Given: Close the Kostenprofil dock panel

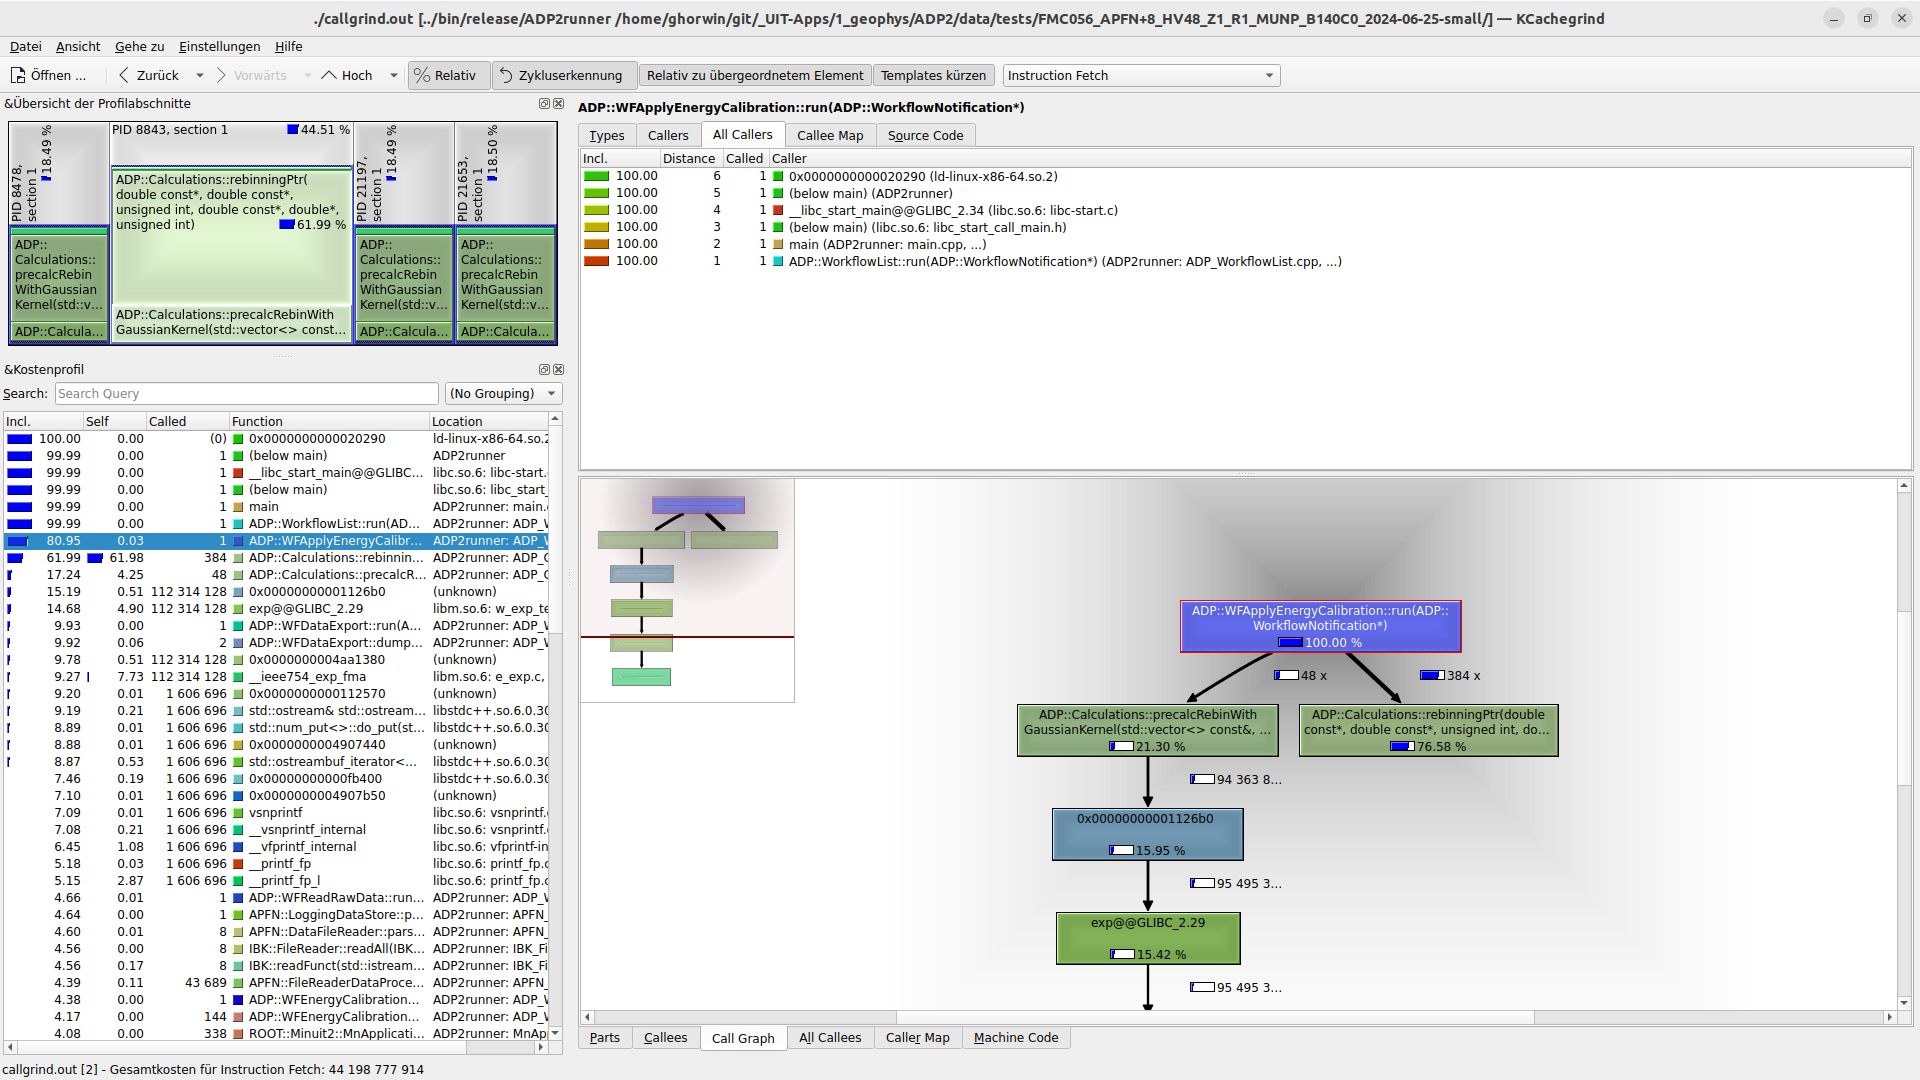Looking at the screenshot, I should (559, 370).
